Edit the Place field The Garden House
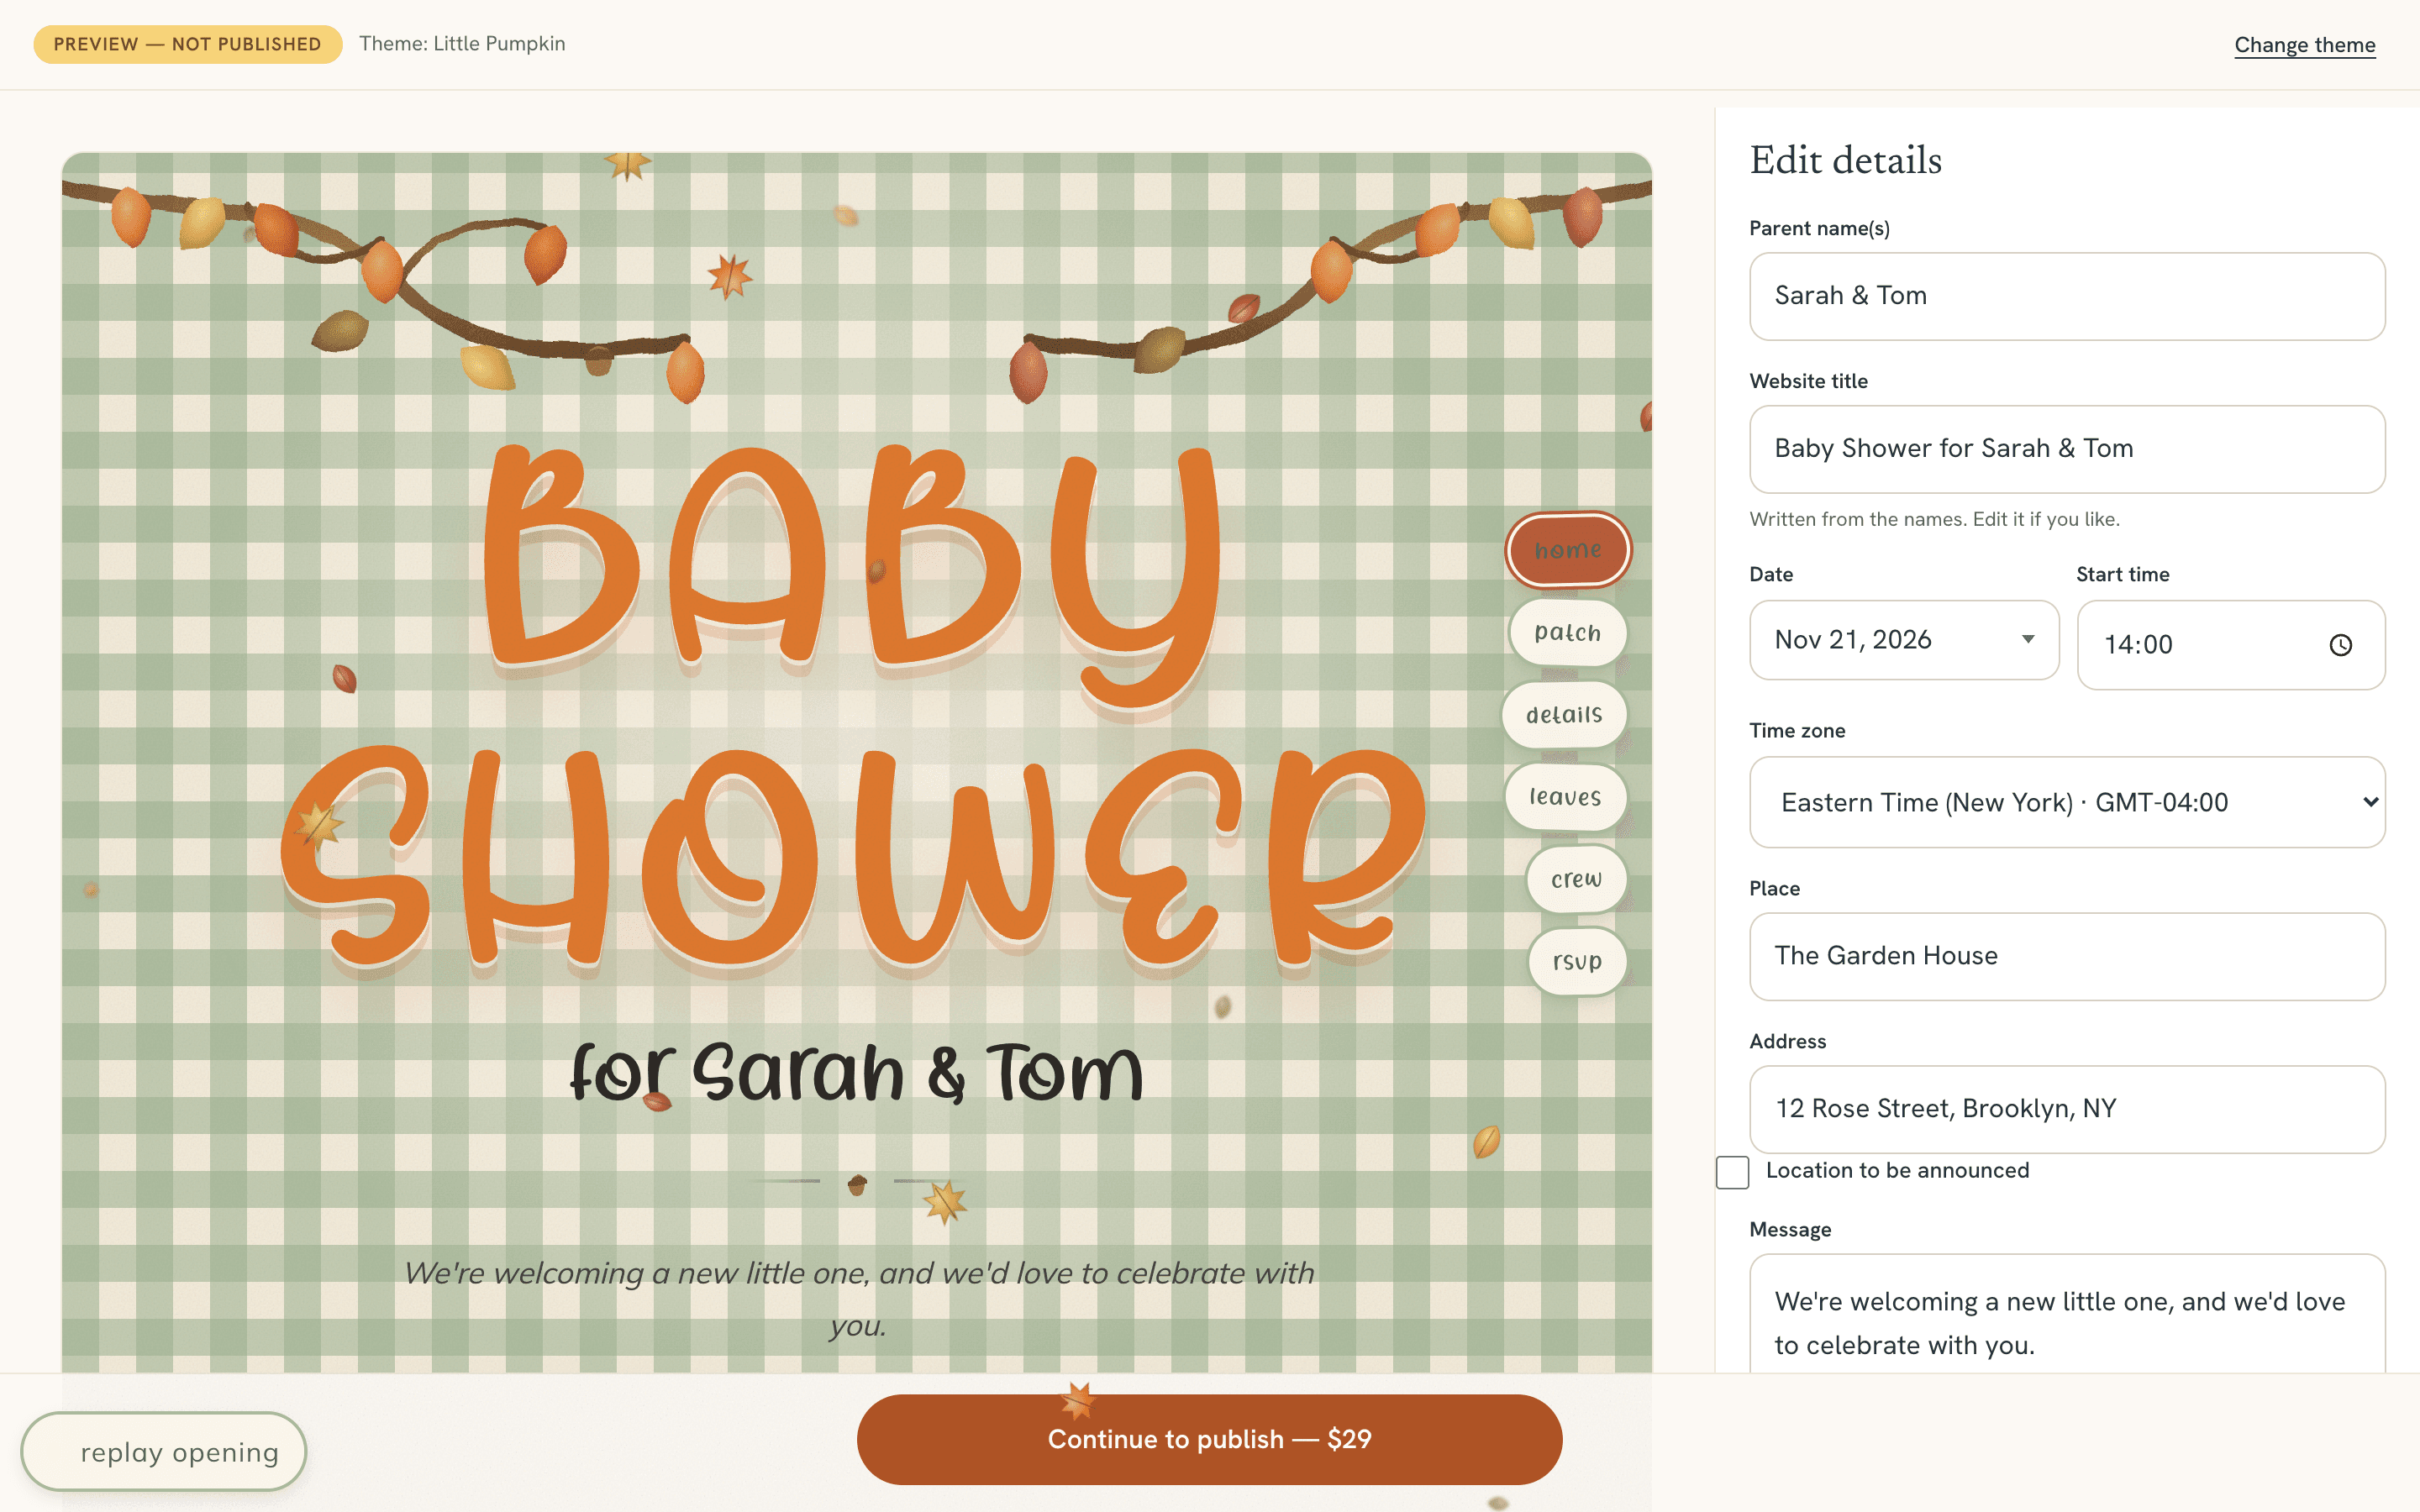 (2067, 956)
